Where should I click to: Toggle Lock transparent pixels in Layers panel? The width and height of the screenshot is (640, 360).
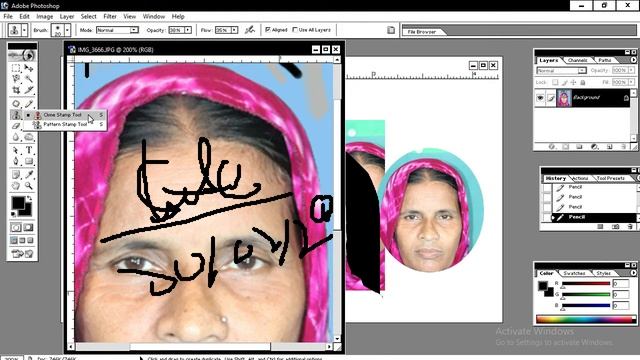point(555,82)
